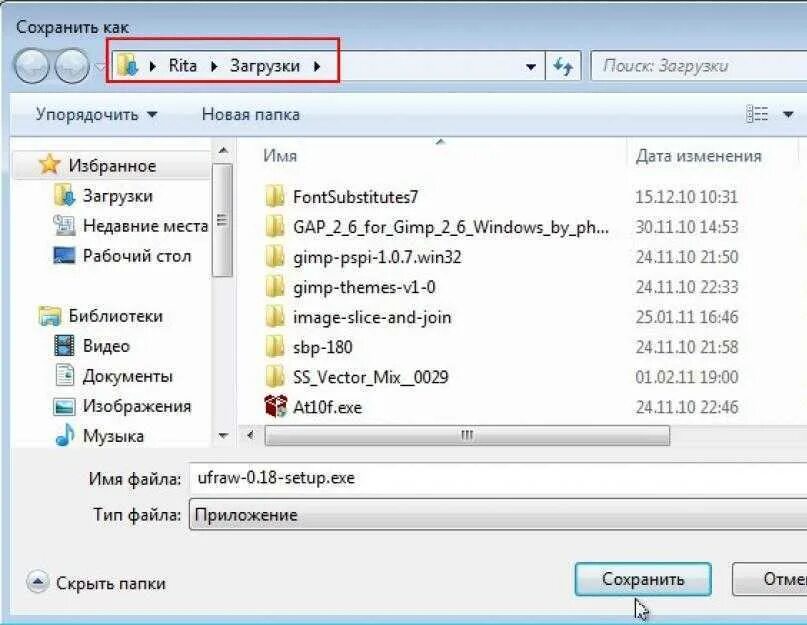This screenshot has width=807, height=625.
Task: Click the Библиотеки icon
Action: pos(49,316)
